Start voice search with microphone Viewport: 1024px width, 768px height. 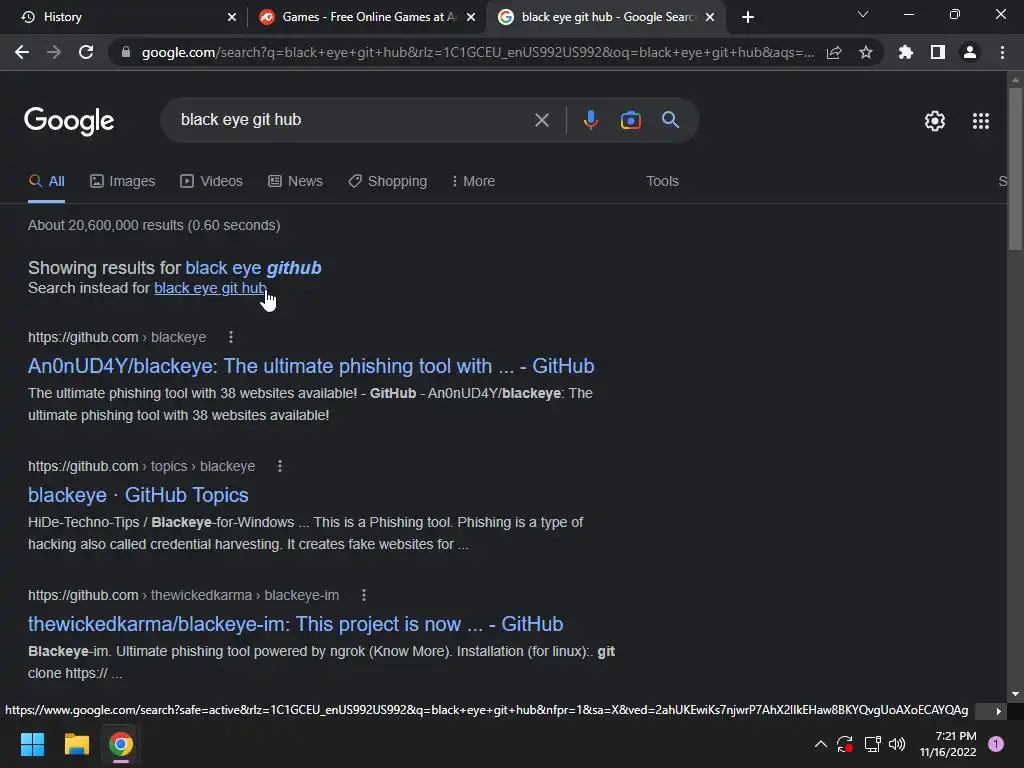point(590,120)
